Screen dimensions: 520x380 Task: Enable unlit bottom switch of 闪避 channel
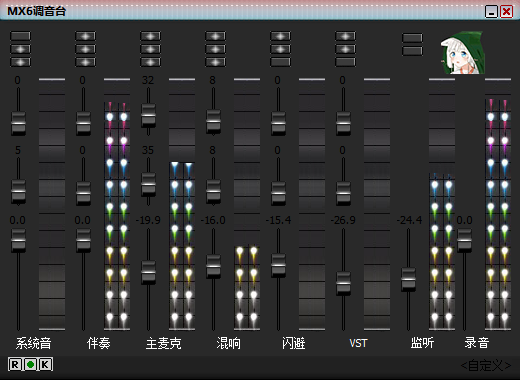280,62
